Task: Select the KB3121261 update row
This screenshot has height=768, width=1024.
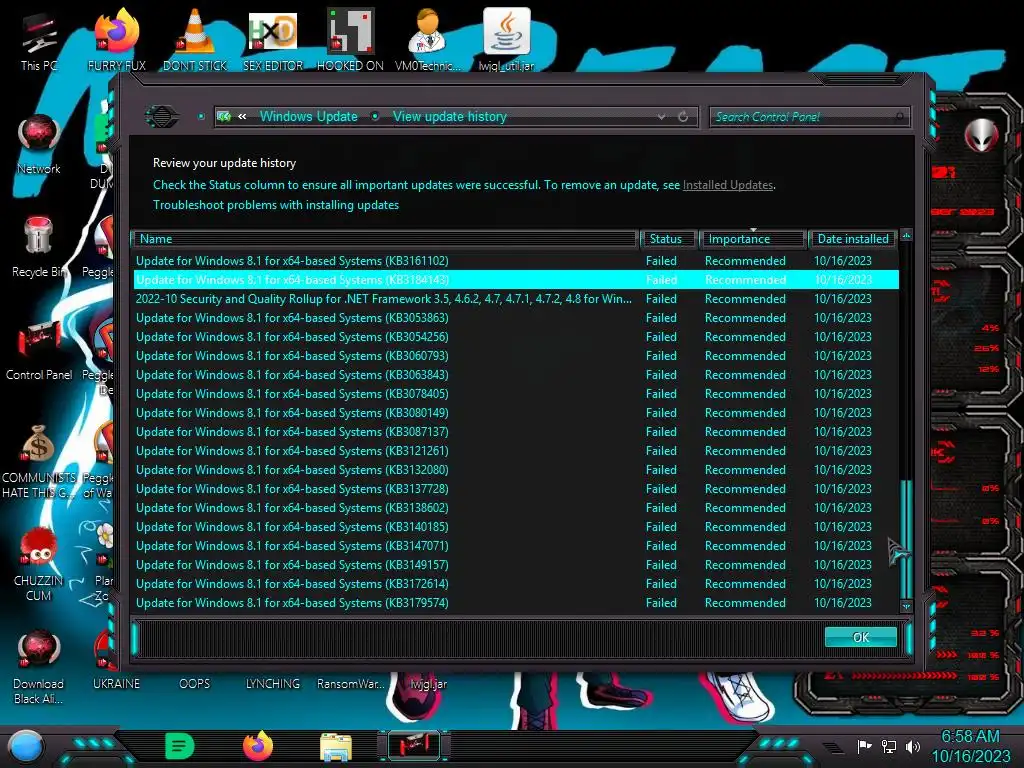Action: (x=516, y=451)
